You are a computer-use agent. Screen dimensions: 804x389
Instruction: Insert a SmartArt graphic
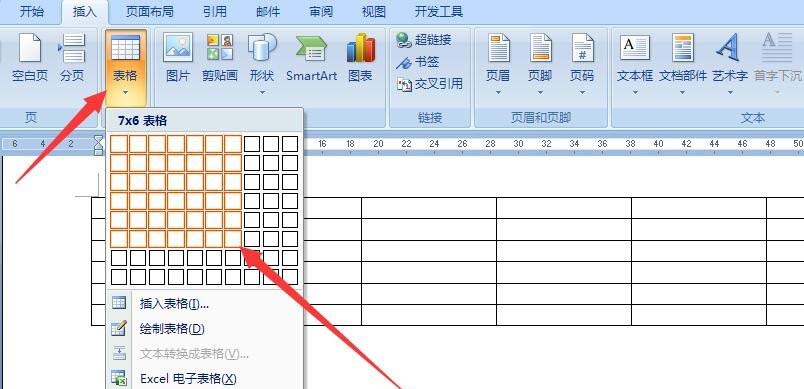(x=311, y=57)
